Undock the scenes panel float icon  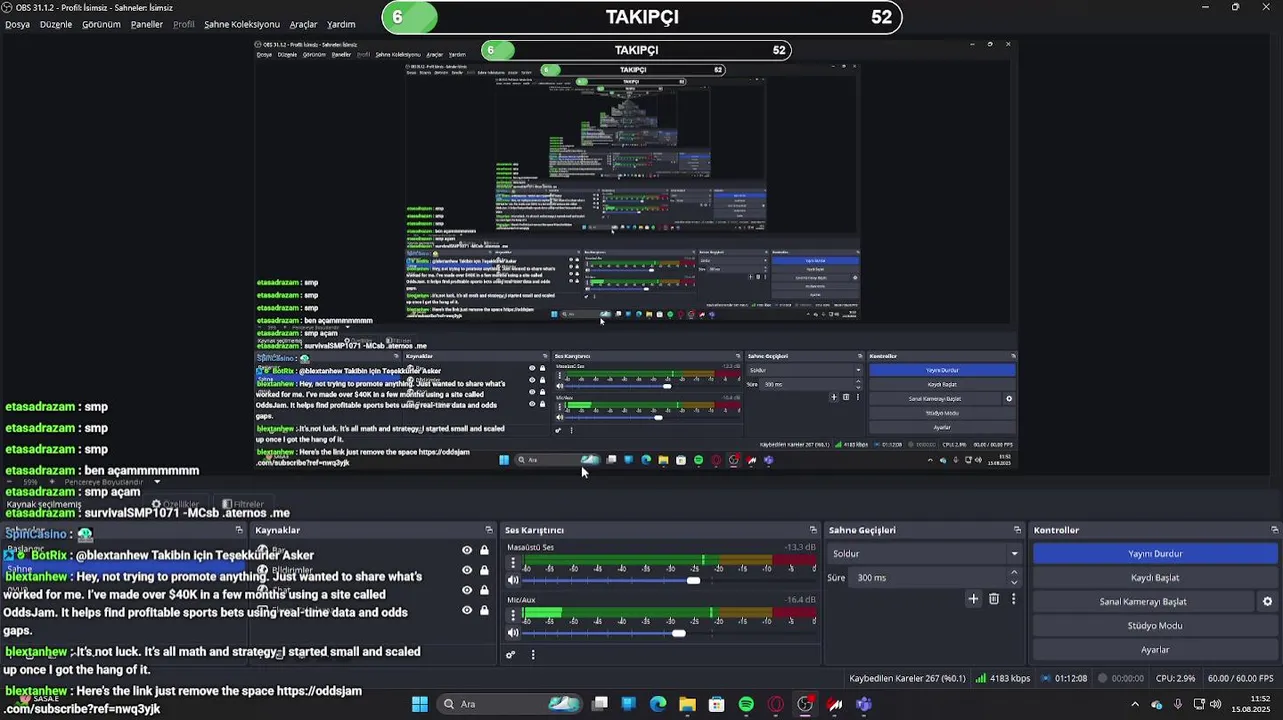[x=239, y=530]
